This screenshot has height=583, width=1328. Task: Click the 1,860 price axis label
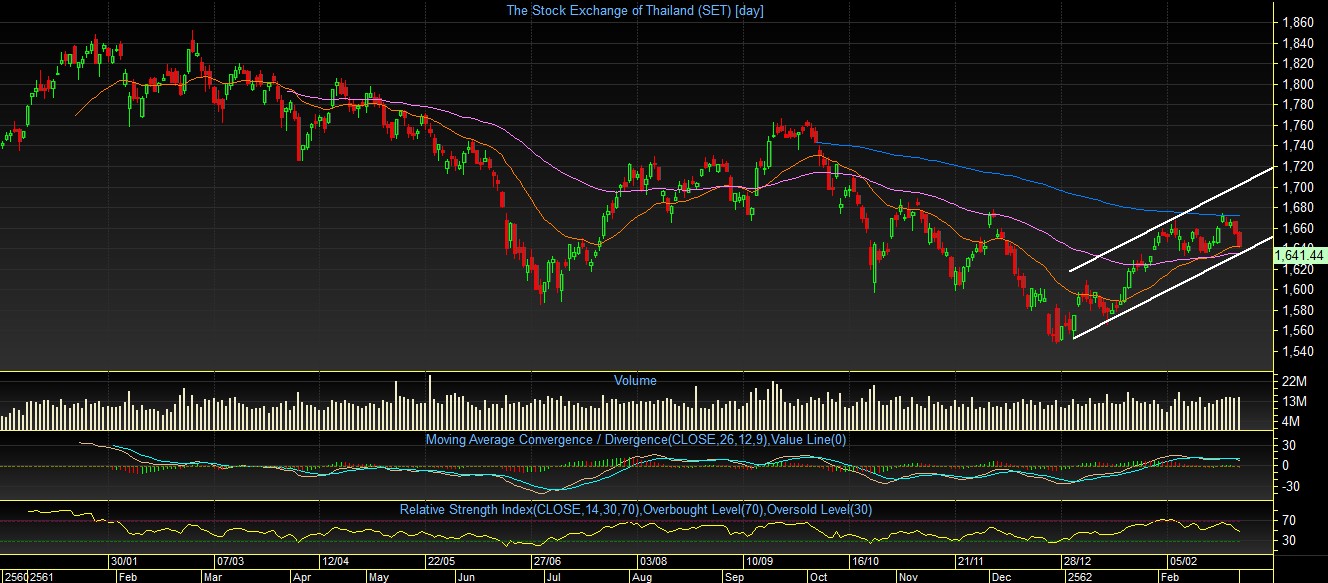(x=1297, y=22)
